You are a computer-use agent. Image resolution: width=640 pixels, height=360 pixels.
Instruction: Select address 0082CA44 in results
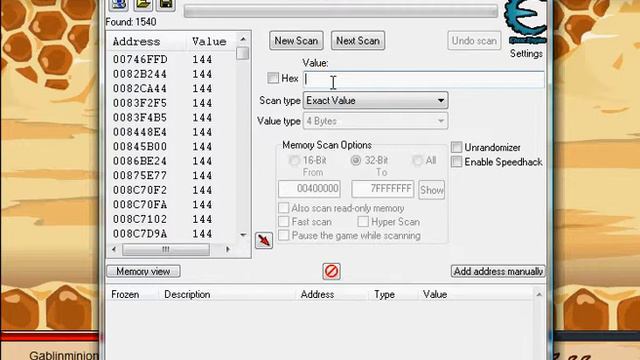(x=140, y=89)
